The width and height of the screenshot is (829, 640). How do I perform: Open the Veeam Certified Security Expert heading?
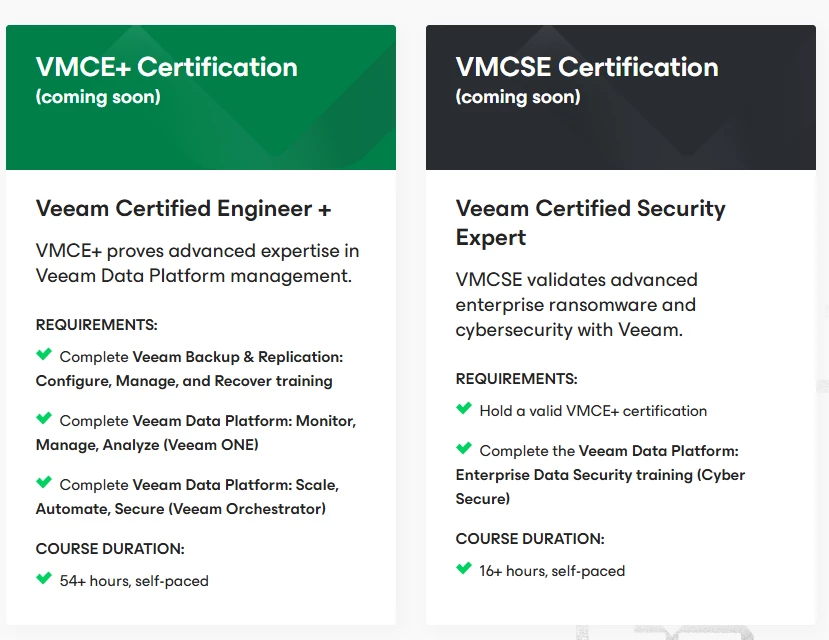(x=590, y=223)
